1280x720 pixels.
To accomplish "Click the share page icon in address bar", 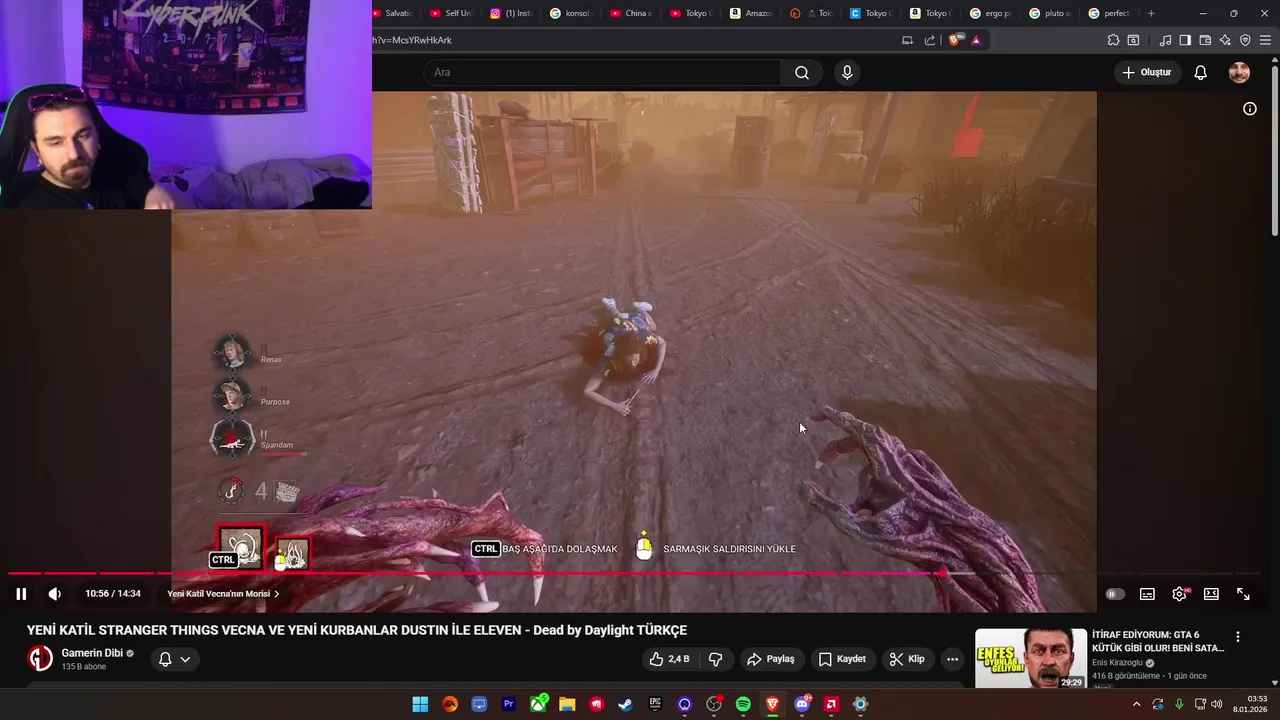I will tap(930, 40).
